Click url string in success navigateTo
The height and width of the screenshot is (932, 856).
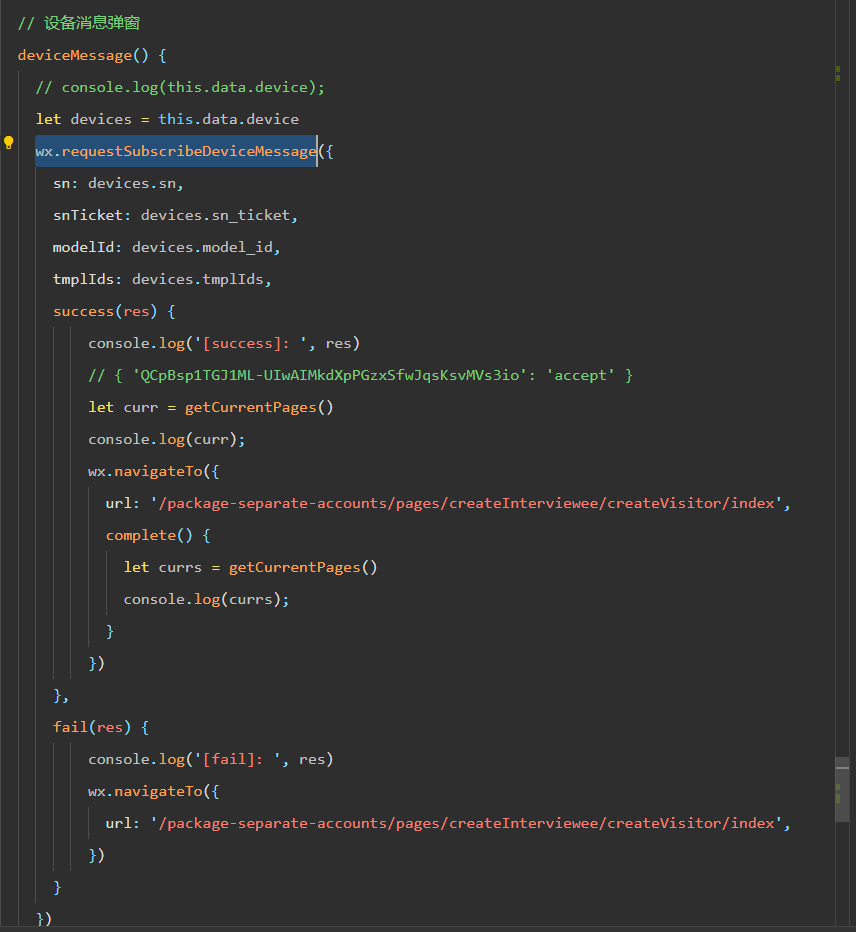467,503
